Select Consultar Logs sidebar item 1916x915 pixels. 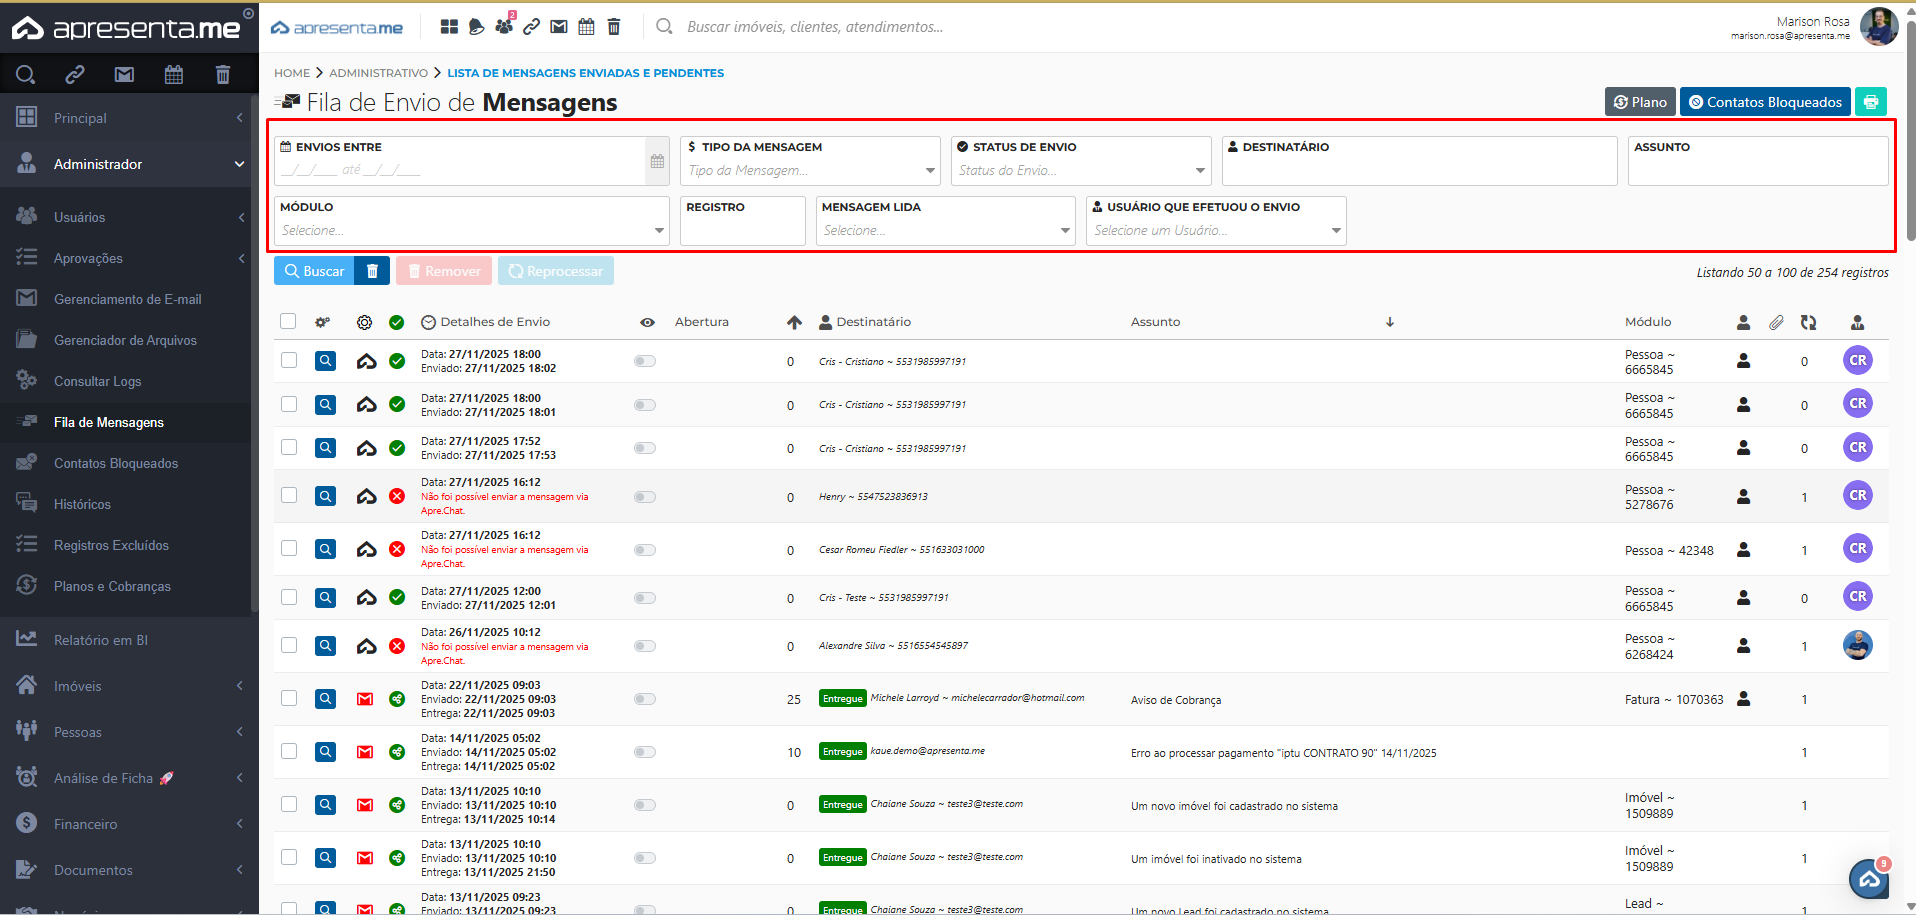click(97, 381)
